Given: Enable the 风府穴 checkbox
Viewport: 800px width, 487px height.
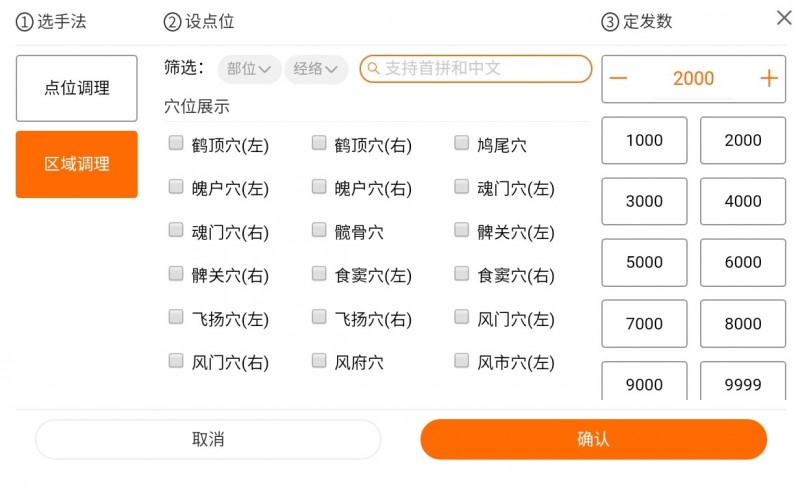Looking at the screenshot, I should 319,361.
